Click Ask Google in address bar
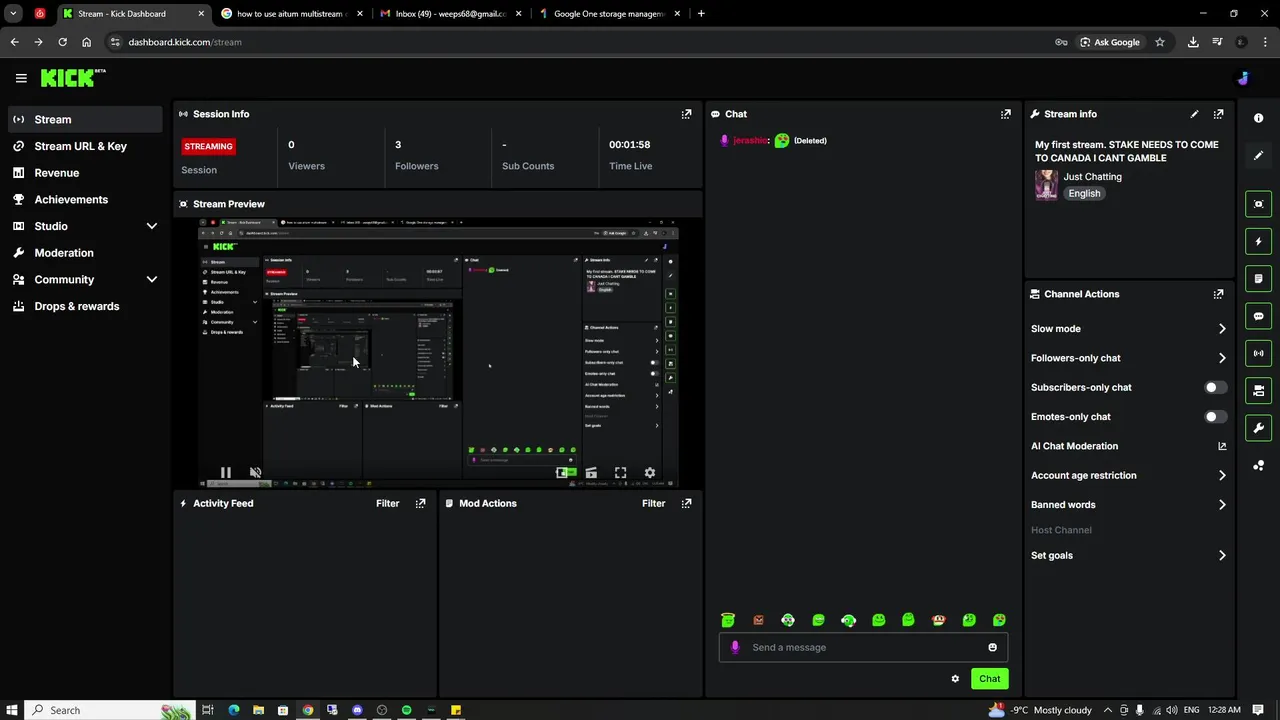Screen dimensions: 1280x720 [x=1110, y=42]
